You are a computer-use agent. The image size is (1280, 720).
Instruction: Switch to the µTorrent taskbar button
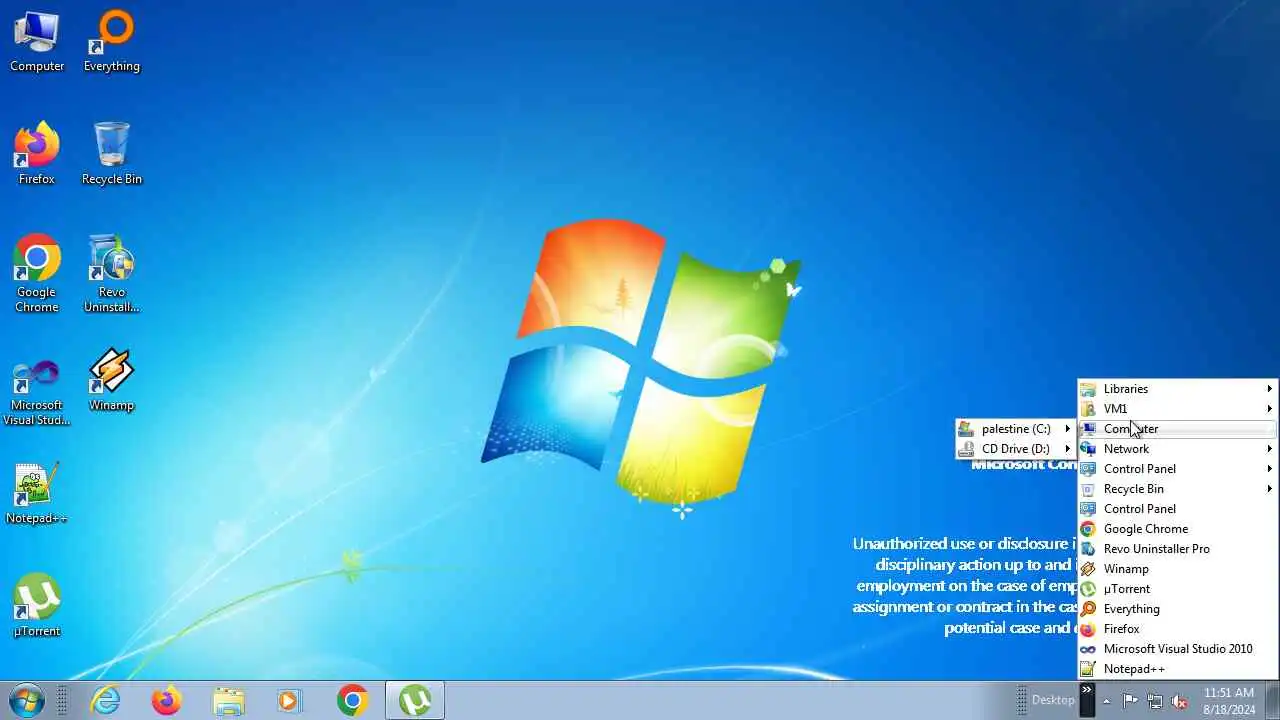[415, 701]
